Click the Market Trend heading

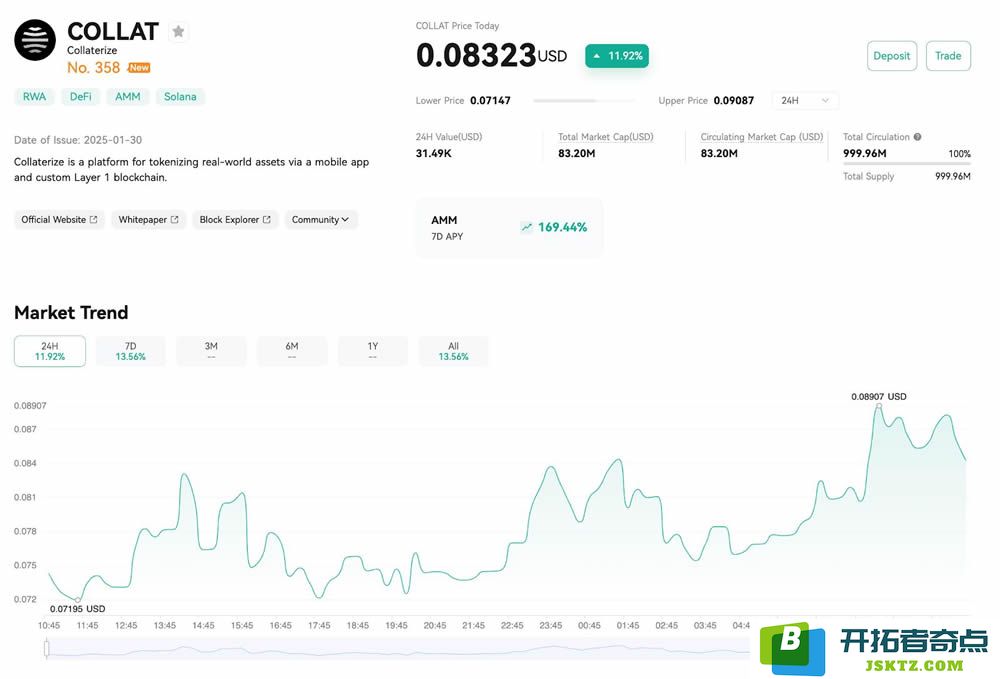[x=71, y=312]
